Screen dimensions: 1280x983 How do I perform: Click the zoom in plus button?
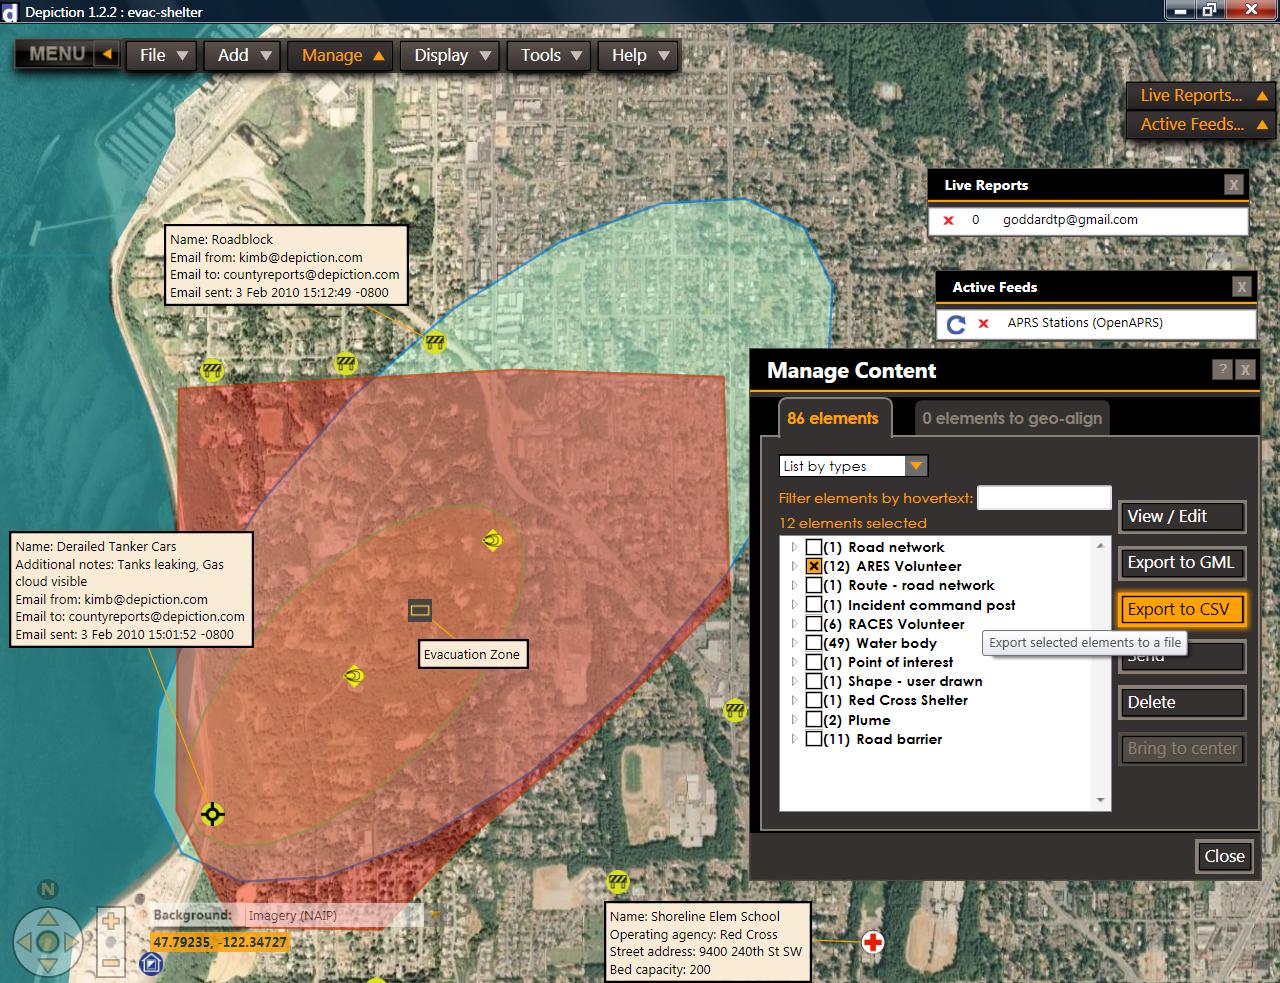click(x=111, y=921)
